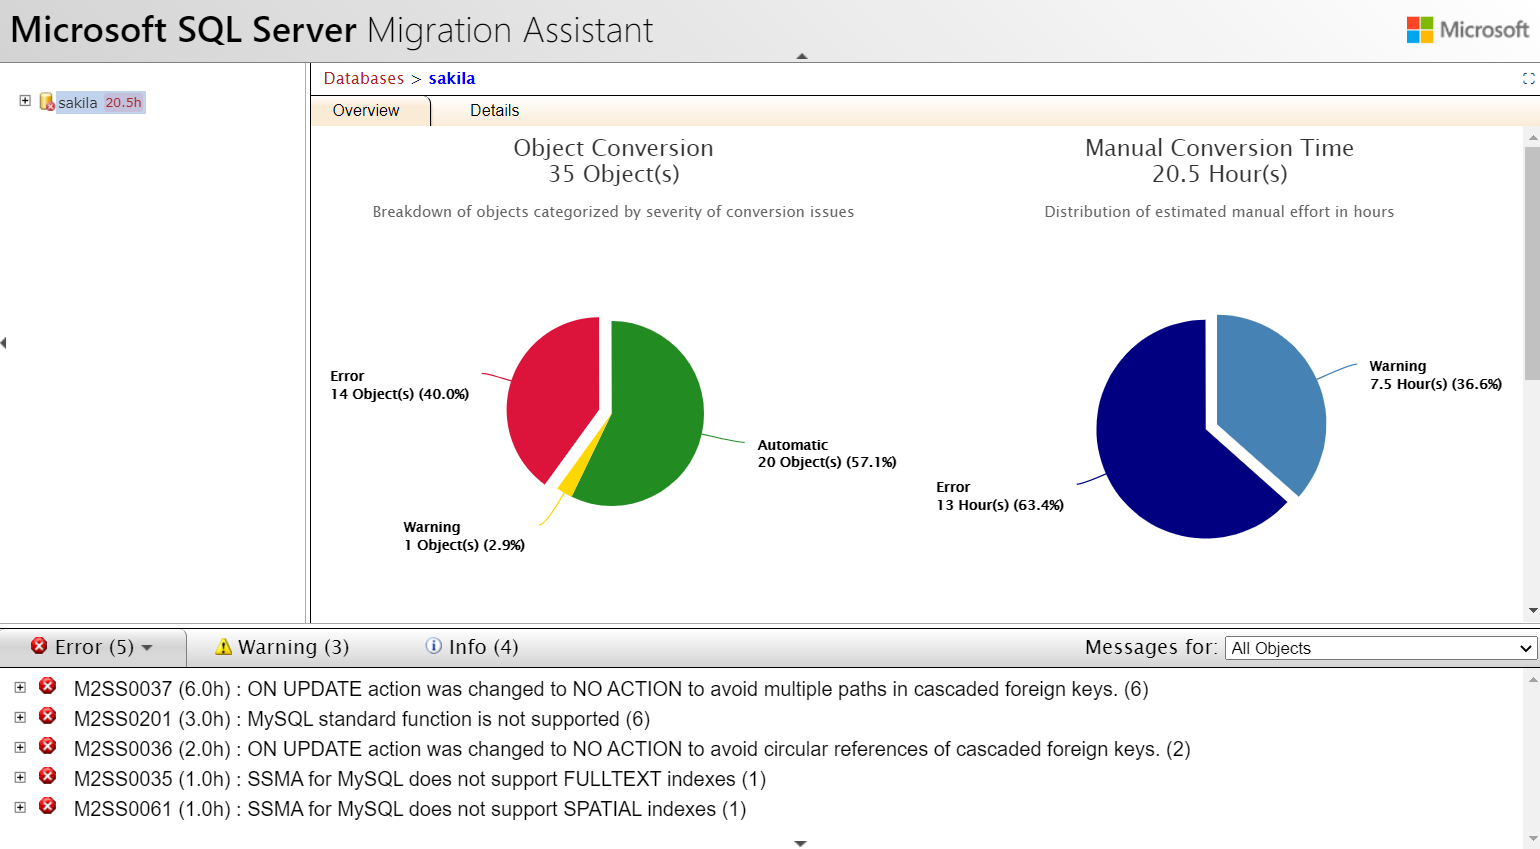This screenshot has width=1540, height=849.
Task: Click the red error icon beside M2SS0037
Action: (x=47, y=688)
